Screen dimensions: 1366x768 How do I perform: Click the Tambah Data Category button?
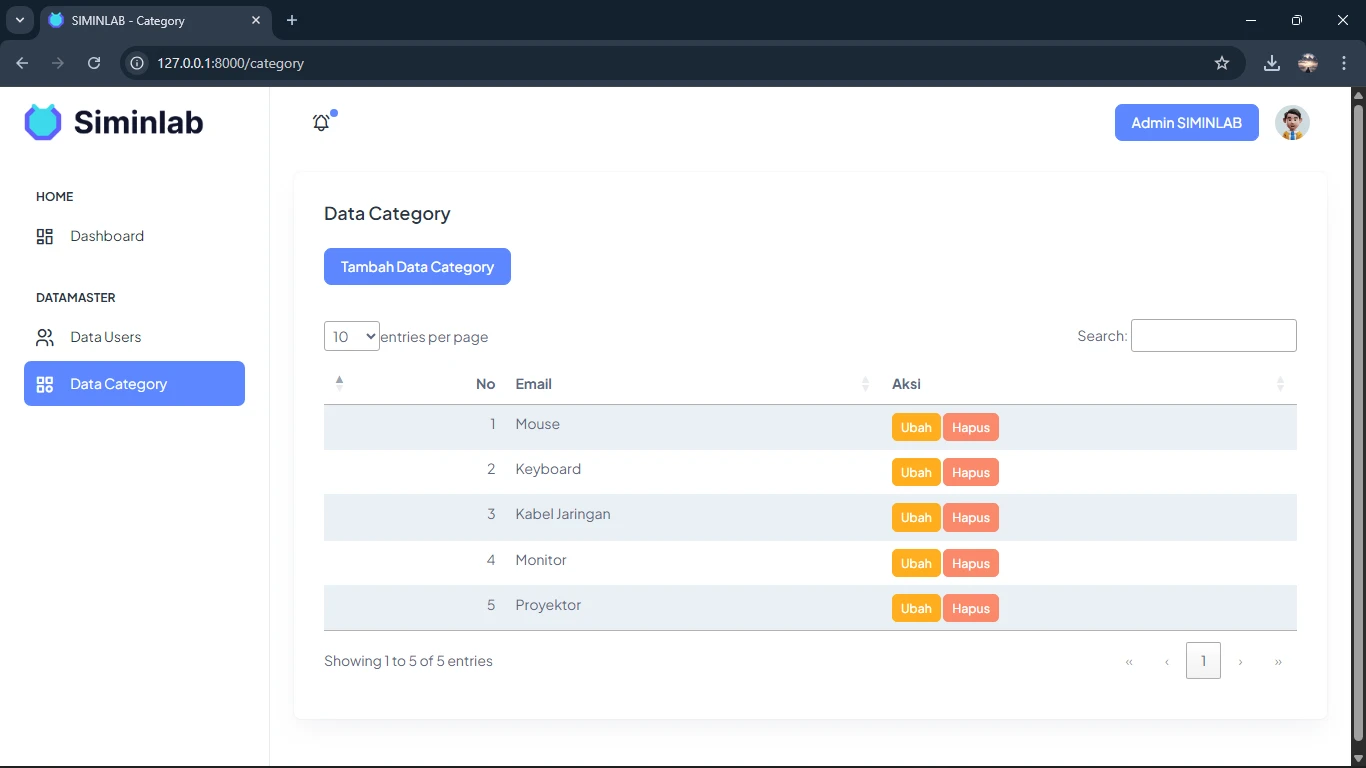tap(417, 267)
